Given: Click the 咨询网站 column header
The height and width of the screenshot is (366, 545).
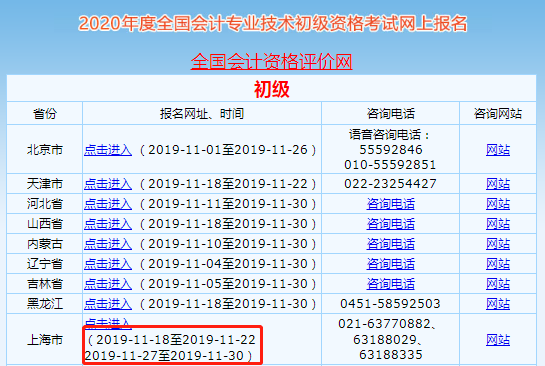Looking at the screenshot, I should 498,114.
